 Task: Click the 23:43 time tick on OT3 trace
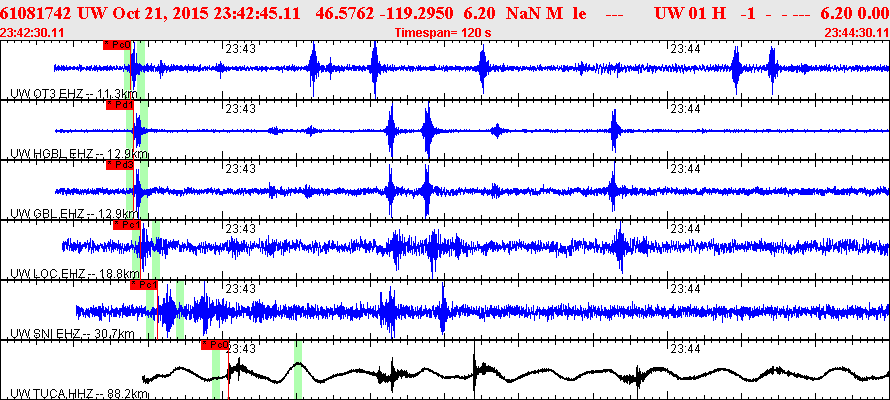240,49
